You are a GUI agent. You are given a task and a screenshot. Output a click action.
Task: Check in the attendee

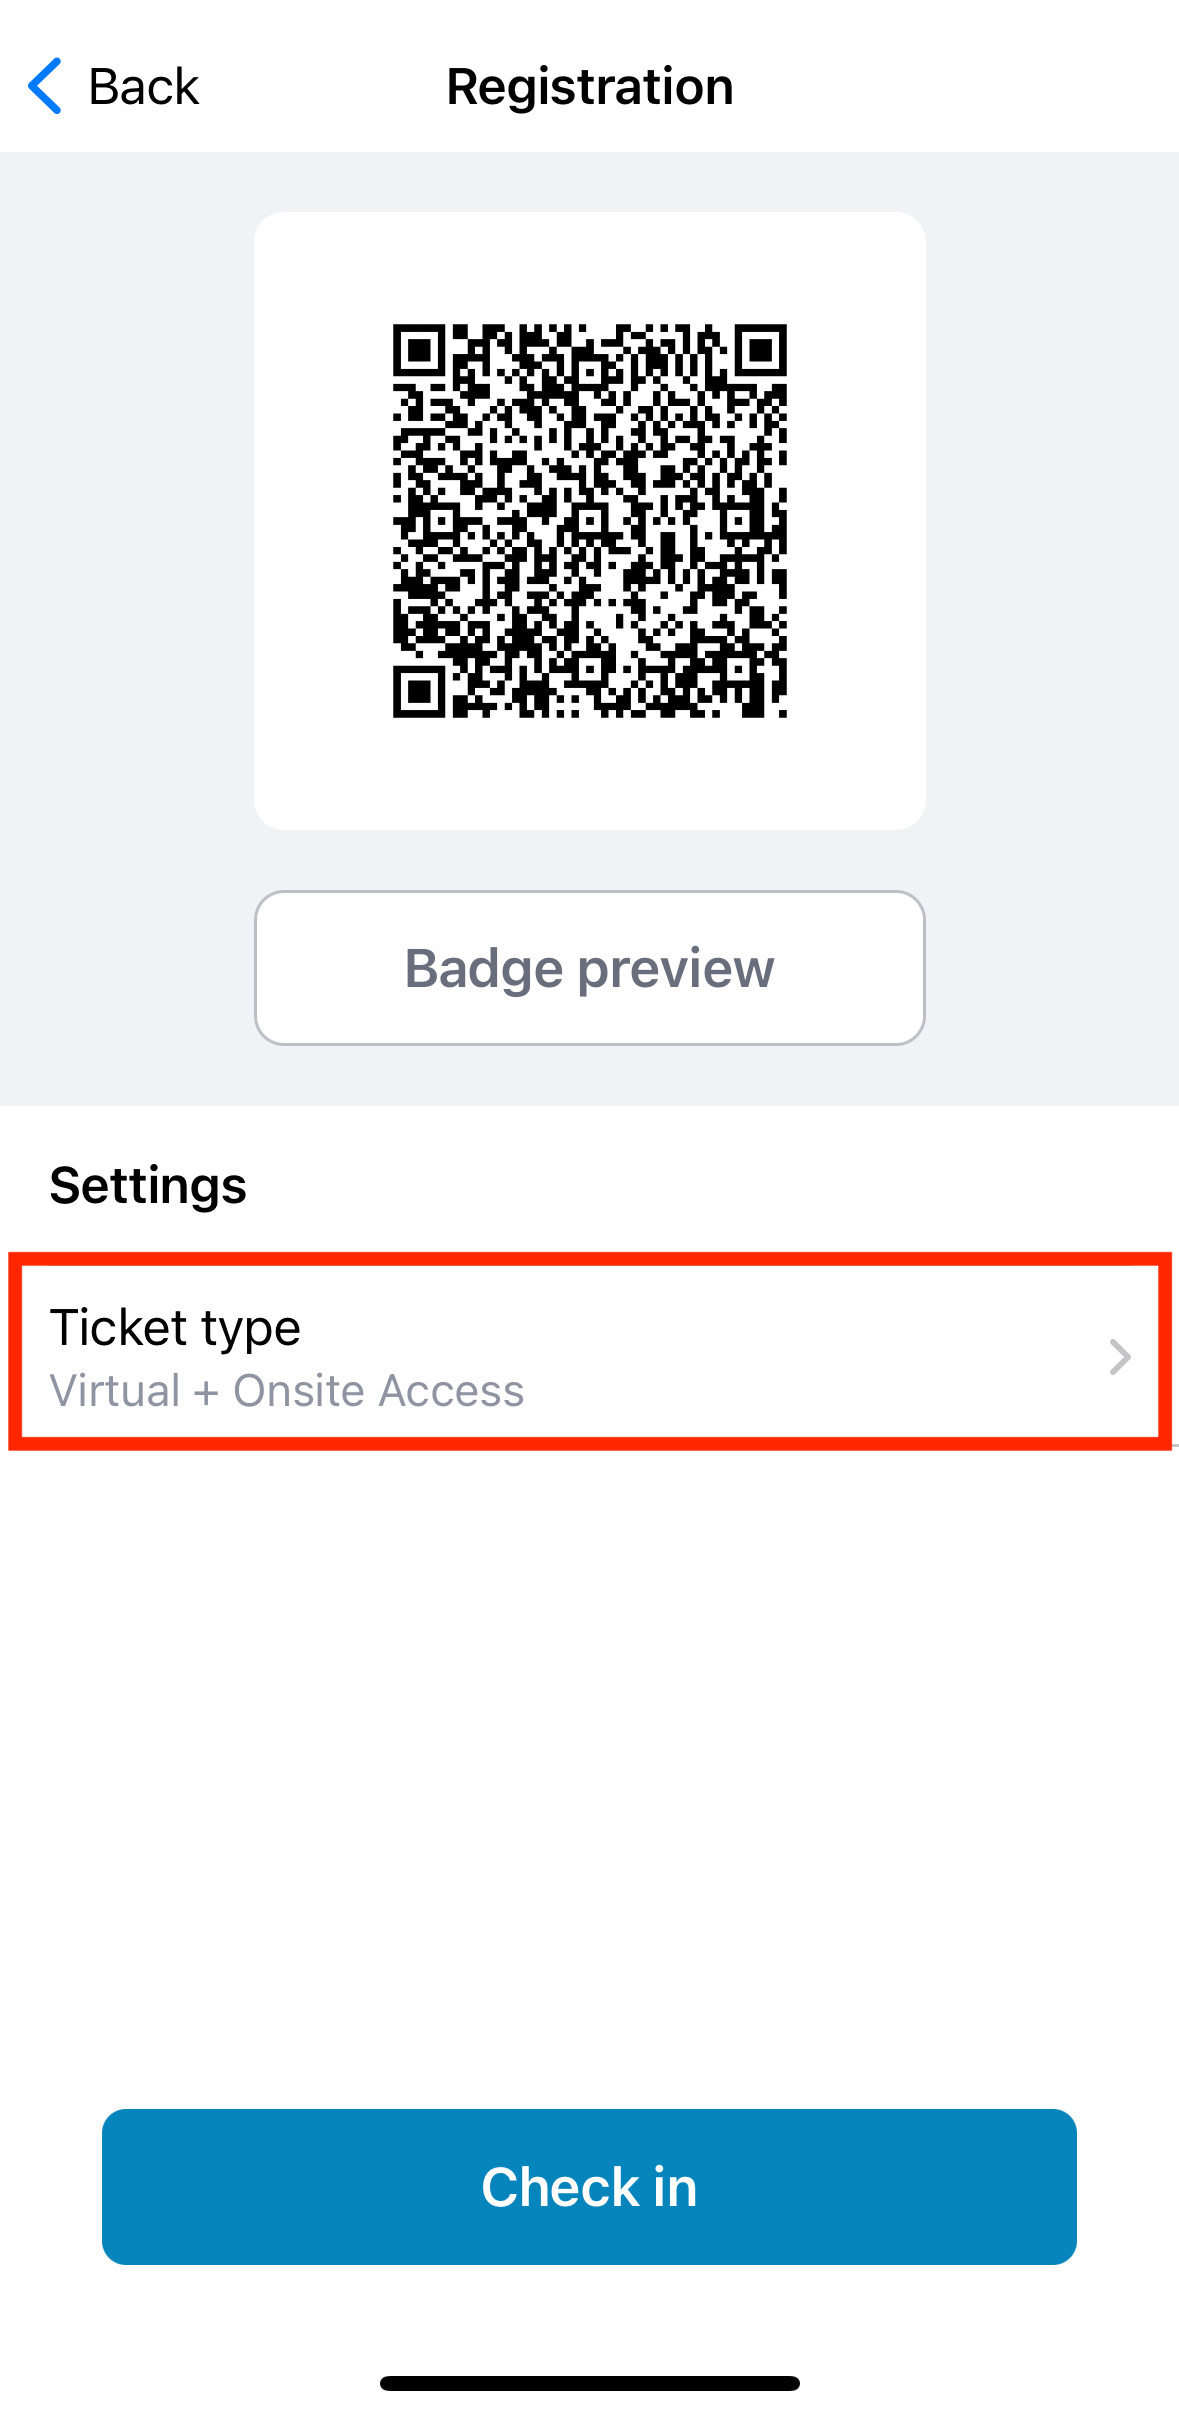589,2187
